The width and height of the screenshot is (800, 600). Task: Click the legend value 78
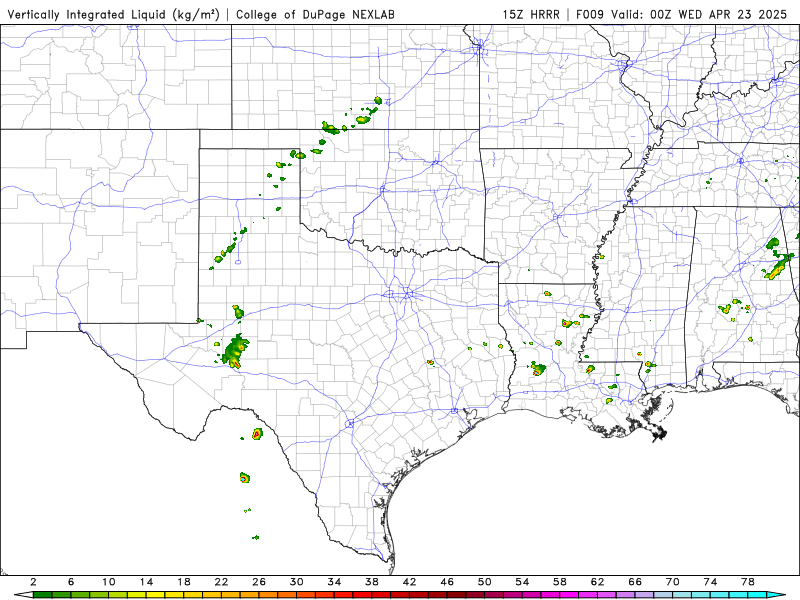pos(748,582)
